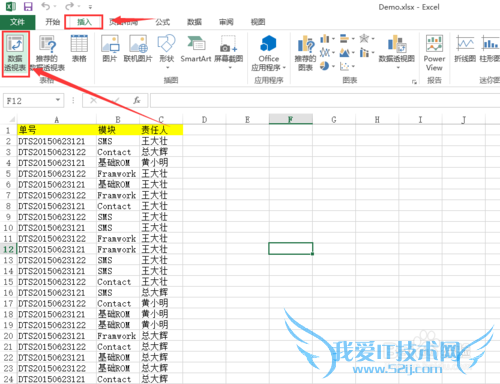
Task: Click the formula bar cancel X icon
Action: tap(94, 100)
